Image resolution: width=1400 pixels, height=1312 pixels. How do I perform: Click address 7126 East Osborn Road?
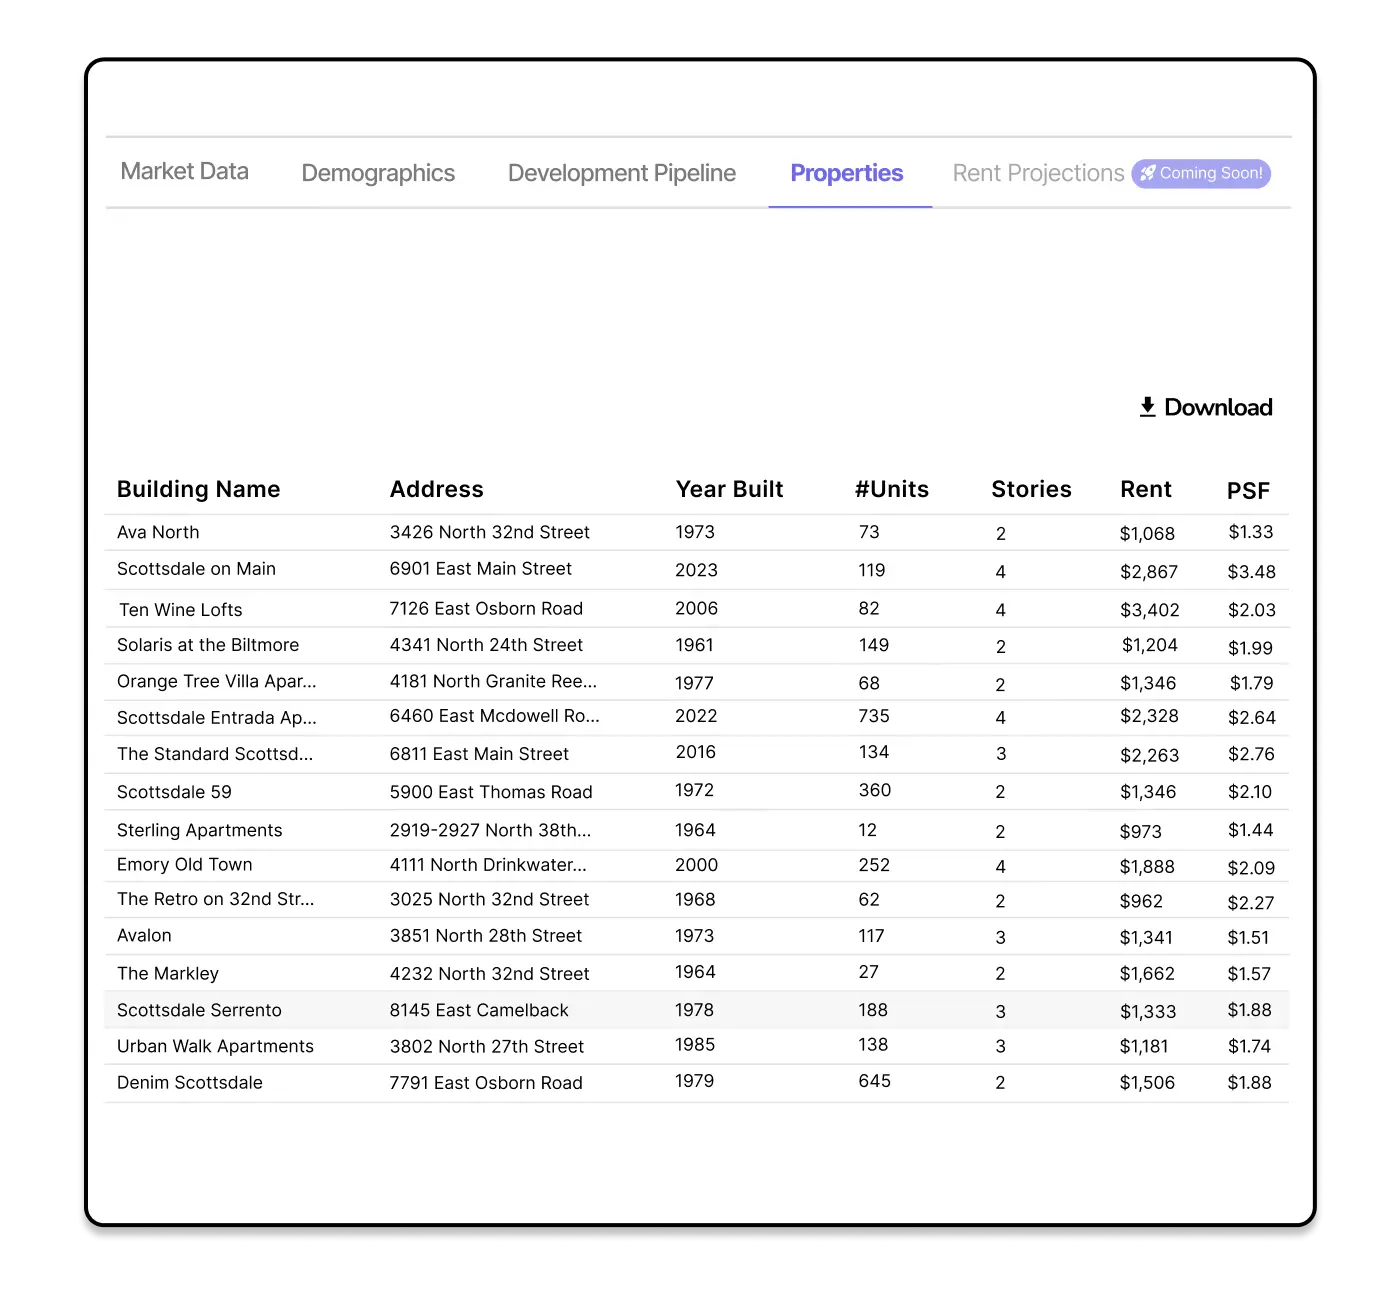click(x=486, y=609)
